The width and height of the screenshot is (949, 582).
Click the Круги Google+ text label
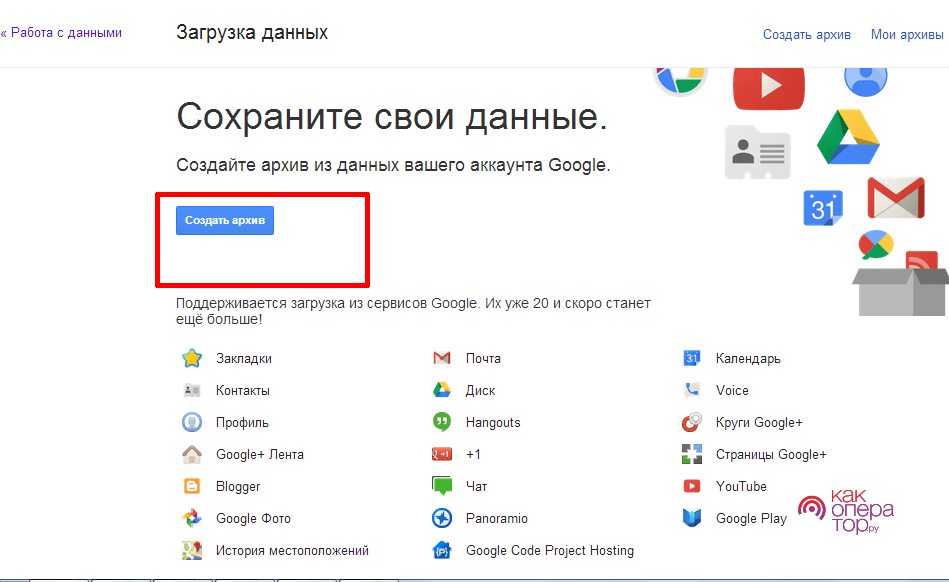click(x=759, y=422)
